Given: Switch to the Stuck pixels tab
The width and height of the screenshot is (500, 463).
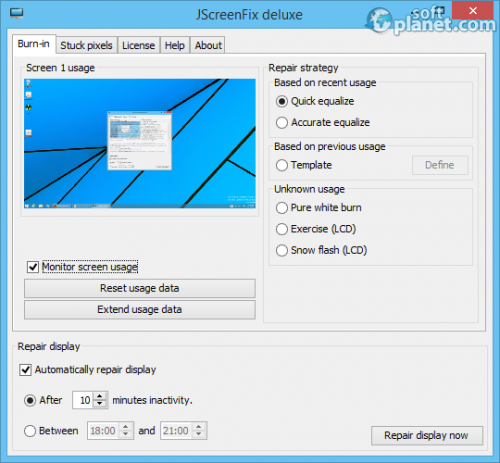Looking at the screenshot, I should [86, 45].
